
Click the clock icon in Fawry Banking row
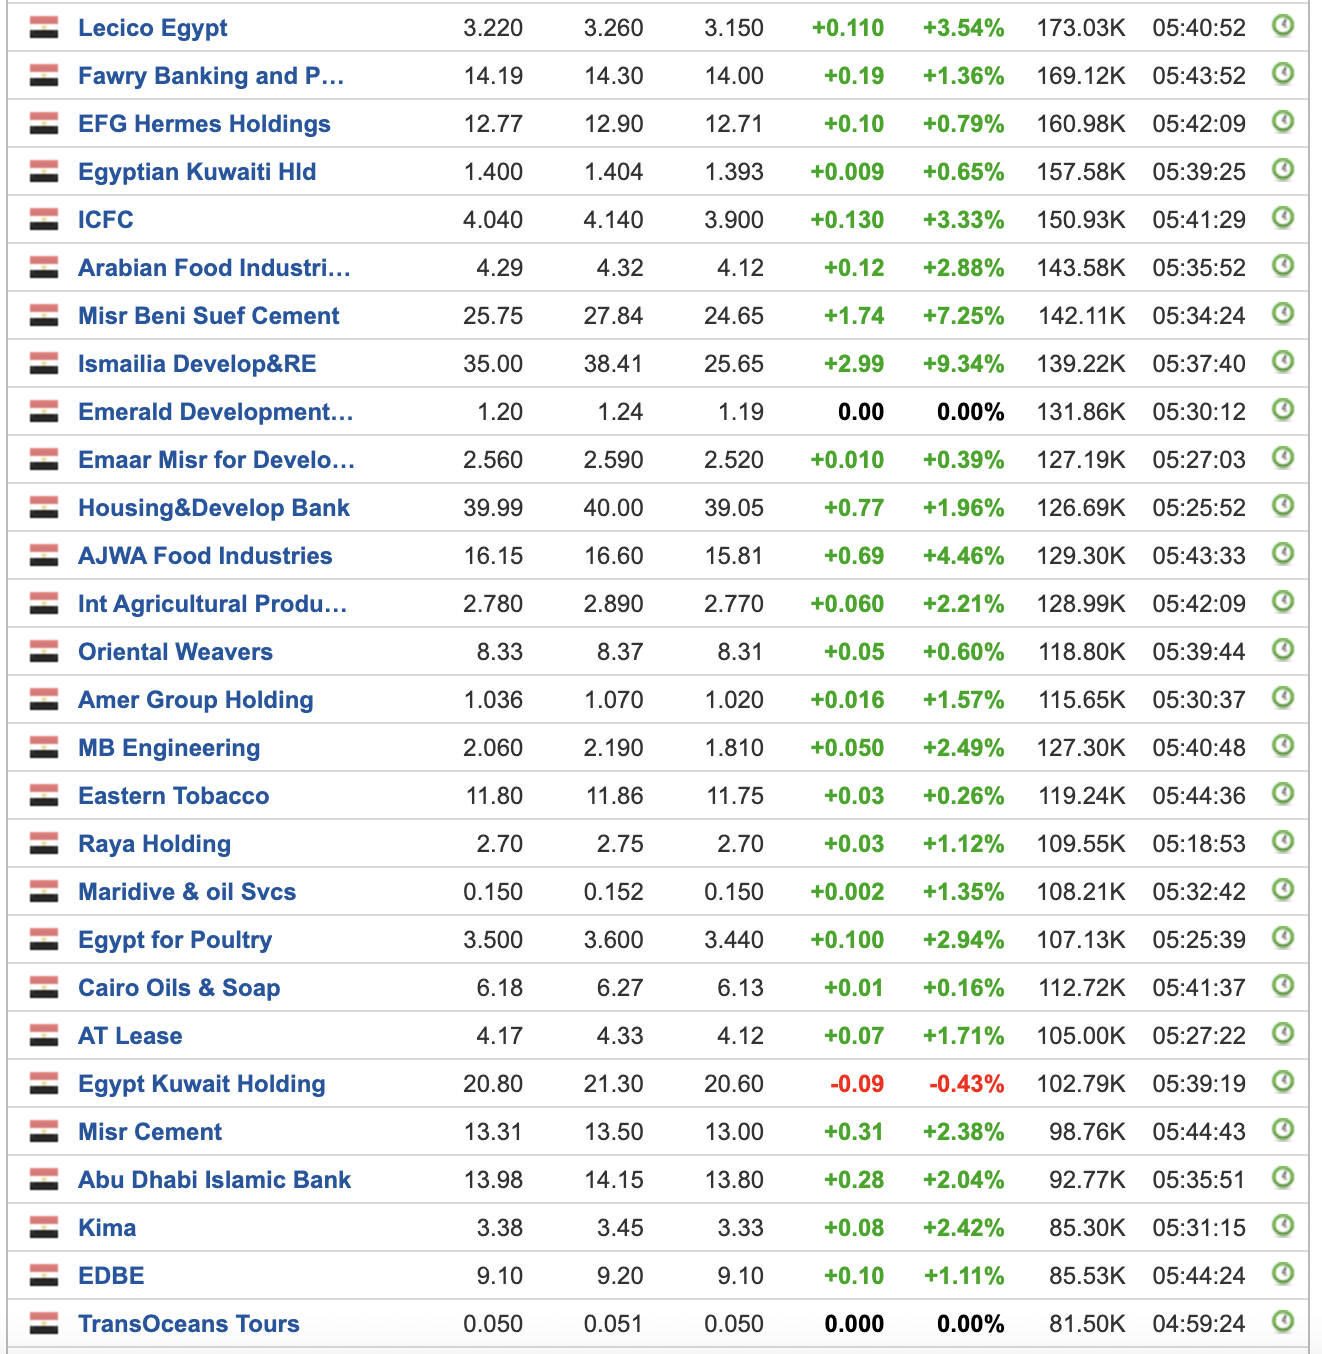click(1283, 73)
